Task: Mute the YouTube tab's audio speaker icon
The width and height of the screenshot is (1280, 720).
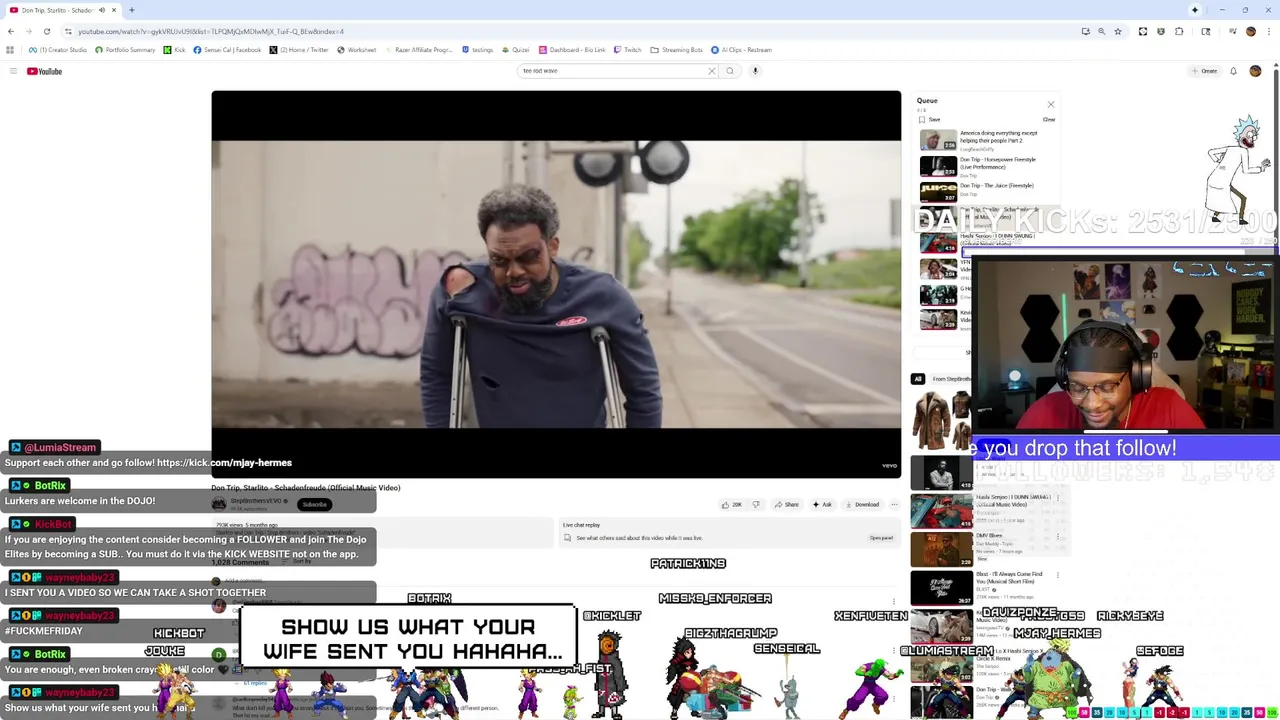Action: (x=102, y=10)
